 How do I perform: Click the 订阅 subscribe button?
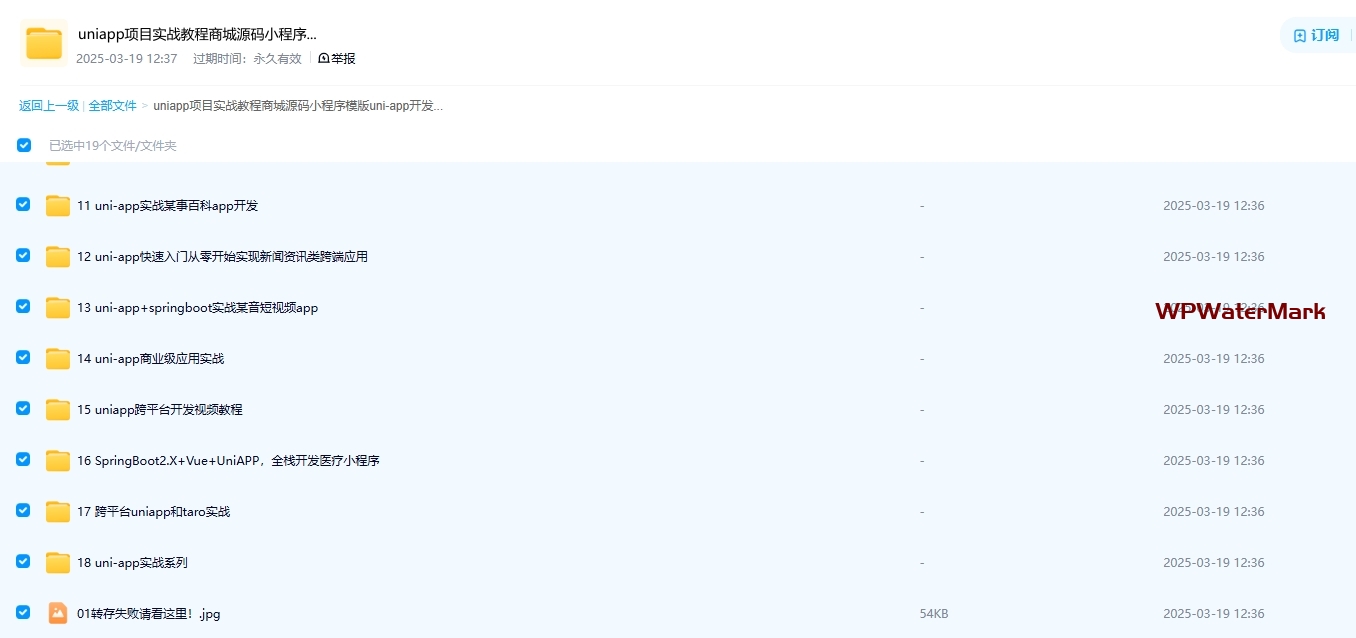pos(1316,35)
